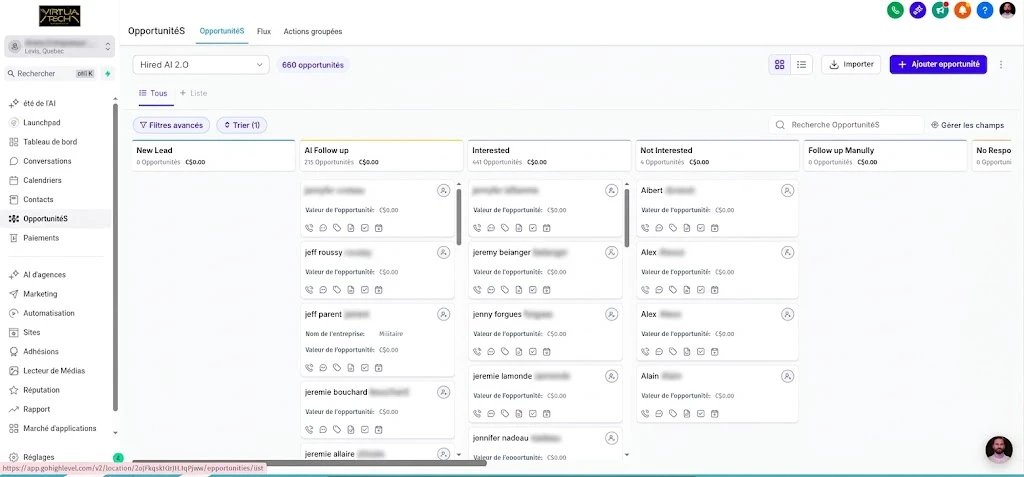Click the tag icon on jenny forgues card
Screen dimensions: 1024x477
(x=505, y=352)
